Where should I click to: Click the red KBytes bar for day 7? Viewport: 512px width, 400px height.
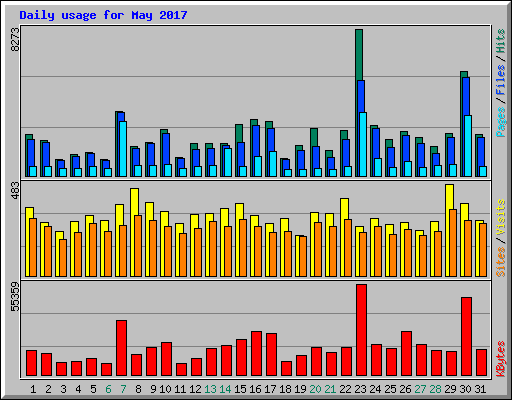(x=121, y=348)
